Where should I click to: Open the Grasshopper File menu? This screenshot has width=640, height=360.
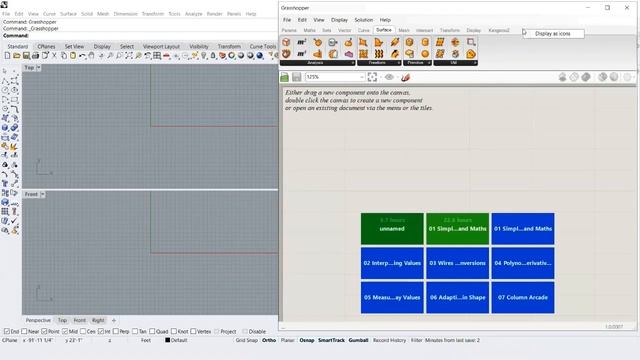[x=287, y=20]
